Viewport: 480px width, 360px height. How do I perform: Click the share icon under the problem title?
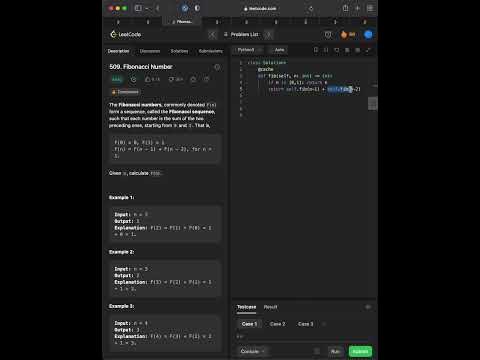point(206,79)
